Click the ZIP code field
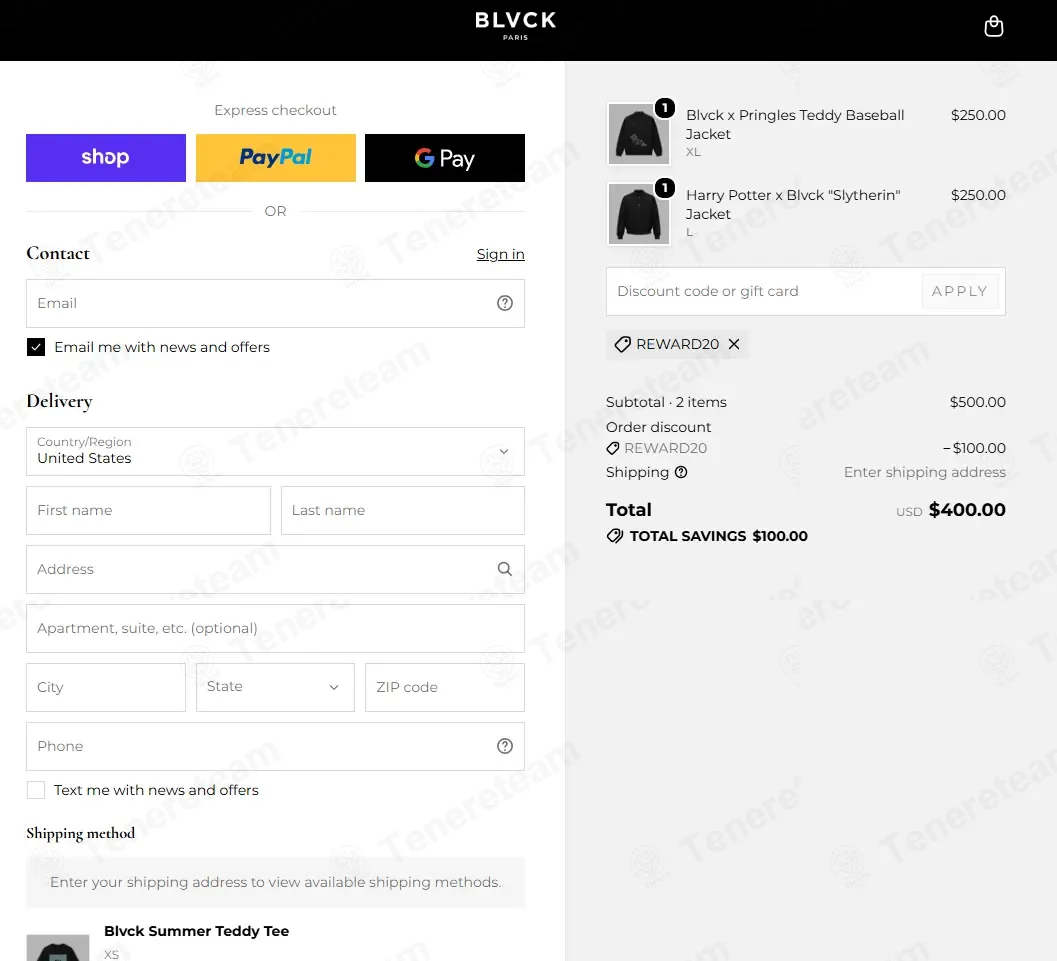Image resolution: width=1057 pixels, height=961 pixels. [x=445, y=687]
